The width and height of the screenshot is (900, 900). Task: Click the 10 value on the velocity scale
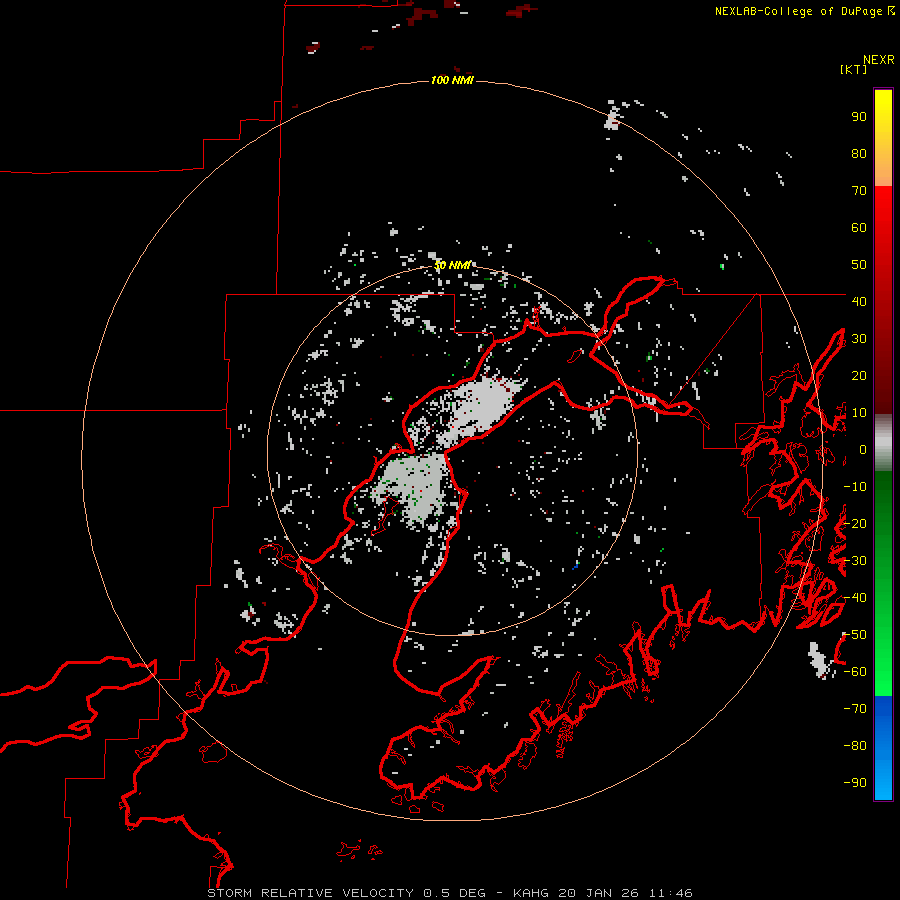859,413
